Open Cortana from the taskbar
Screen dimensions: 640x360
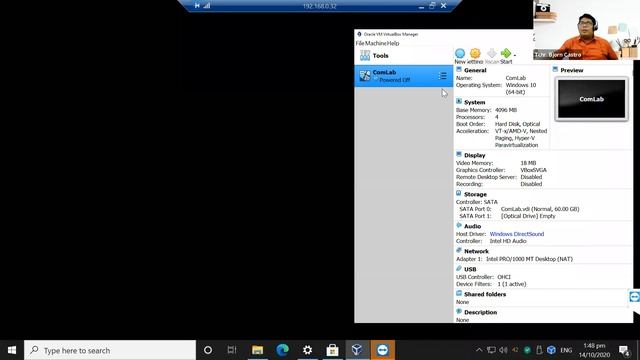(208, 350)
